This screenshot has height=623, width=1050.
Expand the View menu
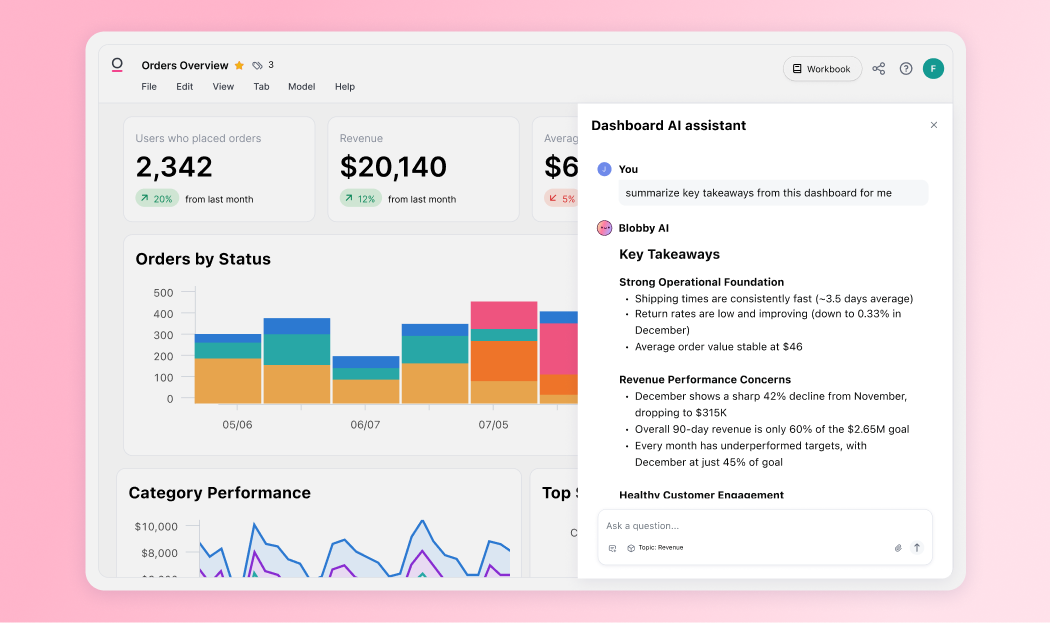pos(223,87)
